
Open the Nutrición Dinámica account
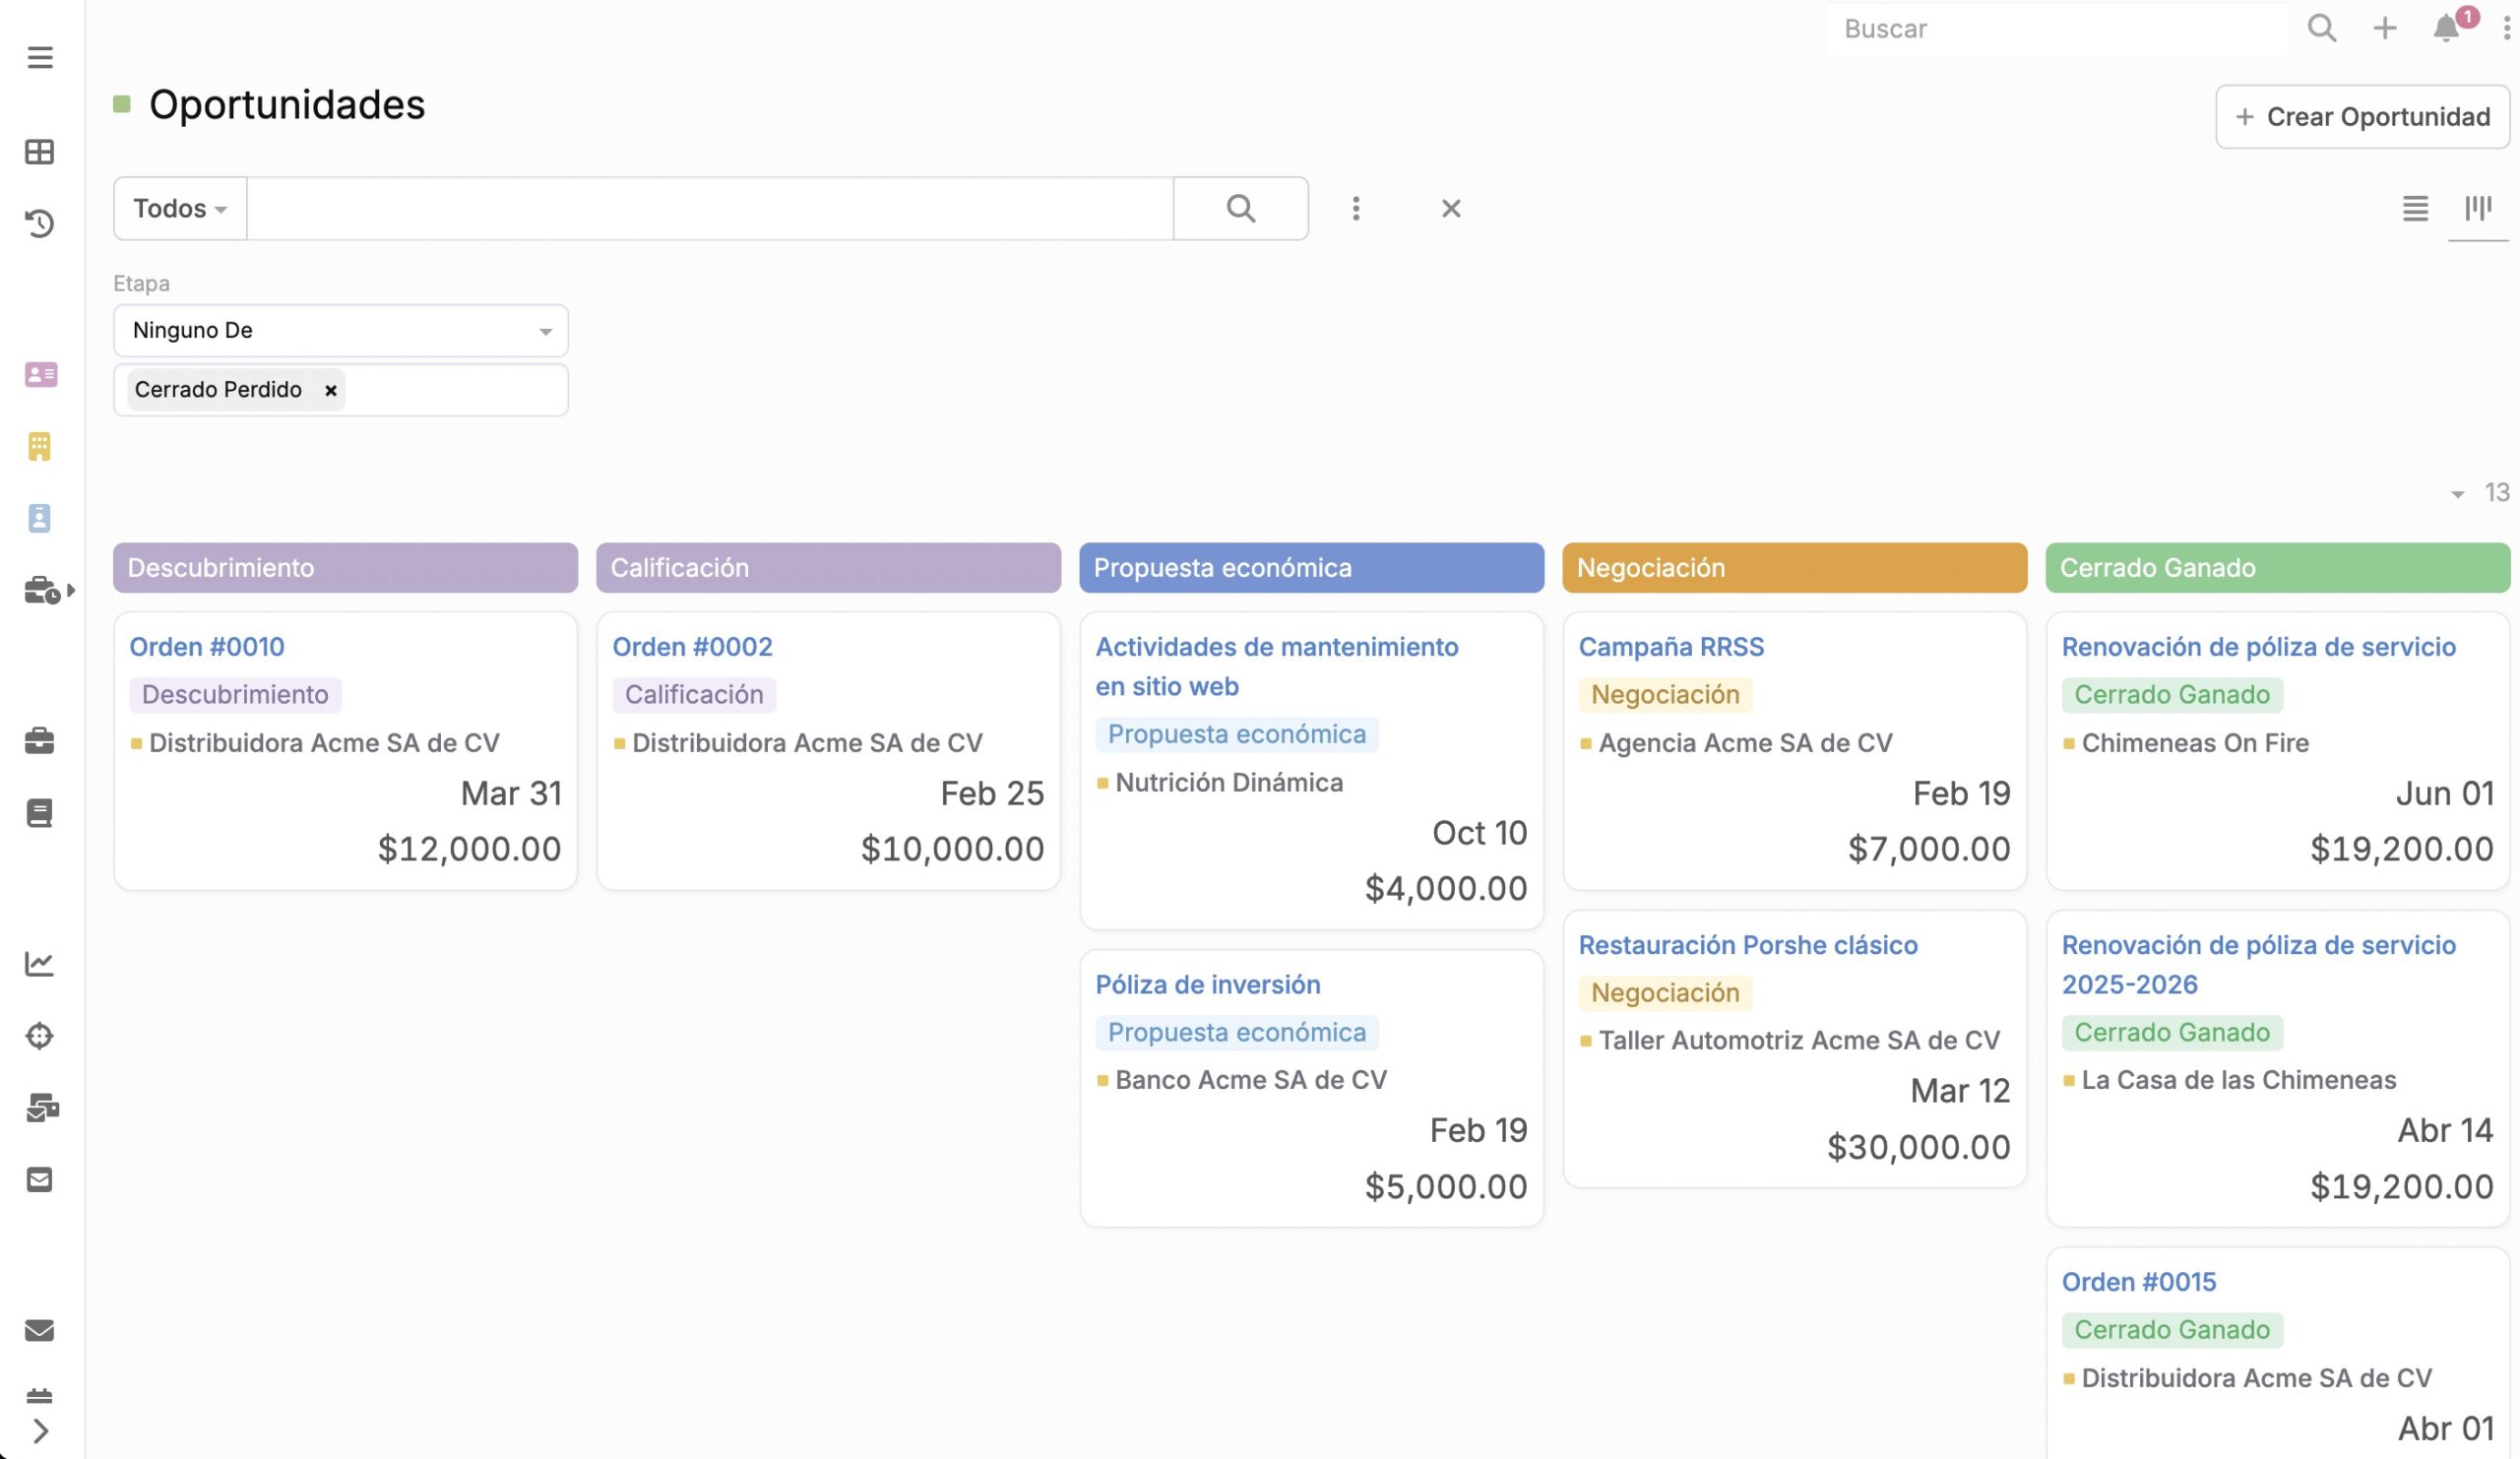(x=1228, y=783)
